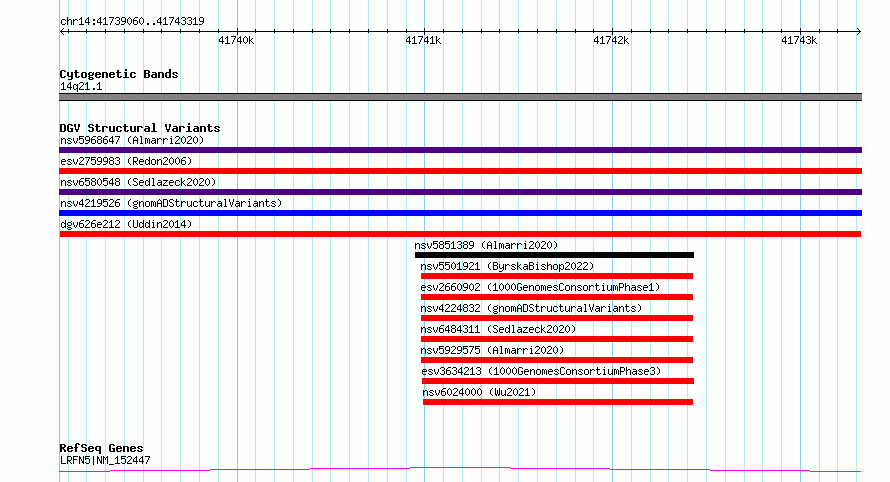Open variant esv2759983 (Redon2006) label
The image size is (890, 482).
coord(126,161)
